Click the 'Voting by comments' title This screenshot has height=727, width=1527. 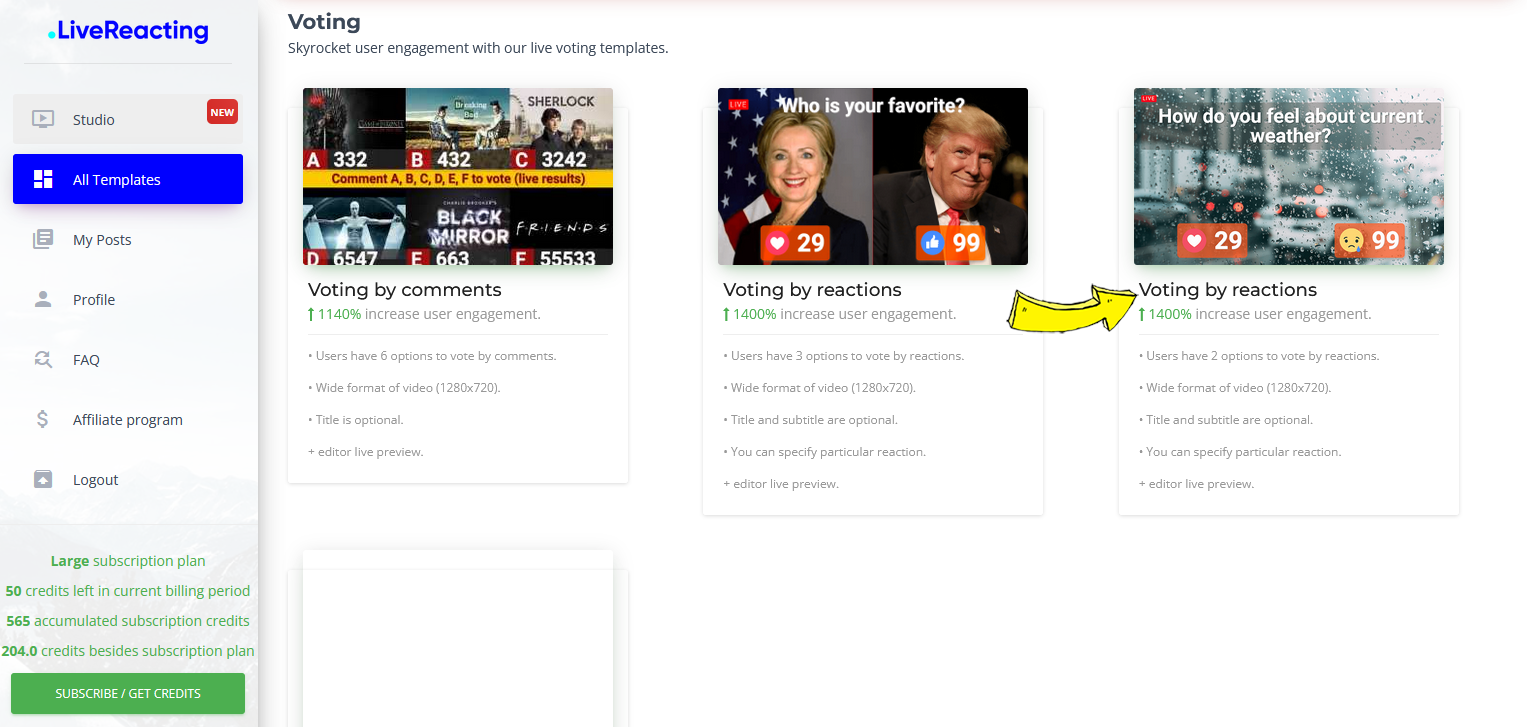tap(405, 290)
